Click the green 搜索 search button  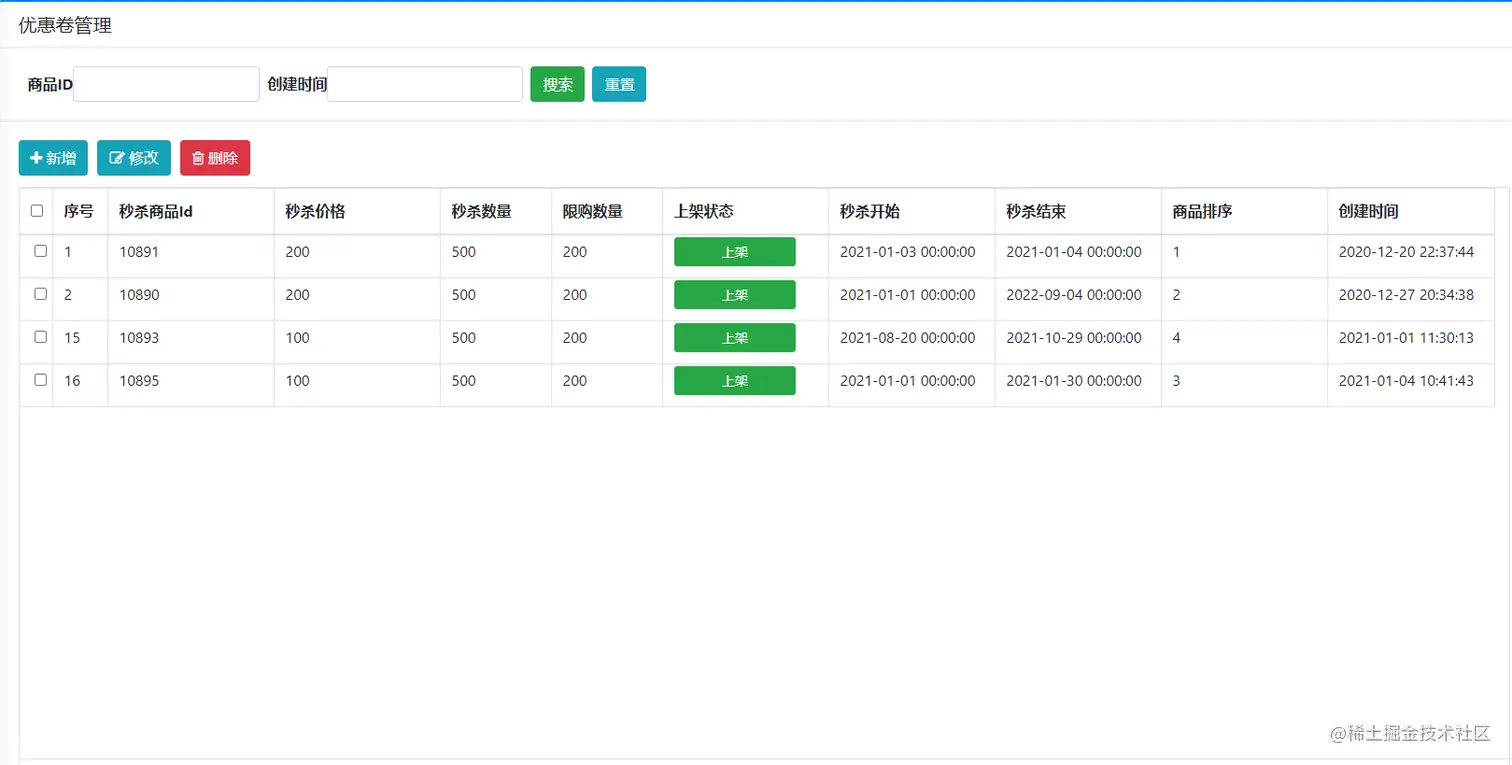pos(557,84)
